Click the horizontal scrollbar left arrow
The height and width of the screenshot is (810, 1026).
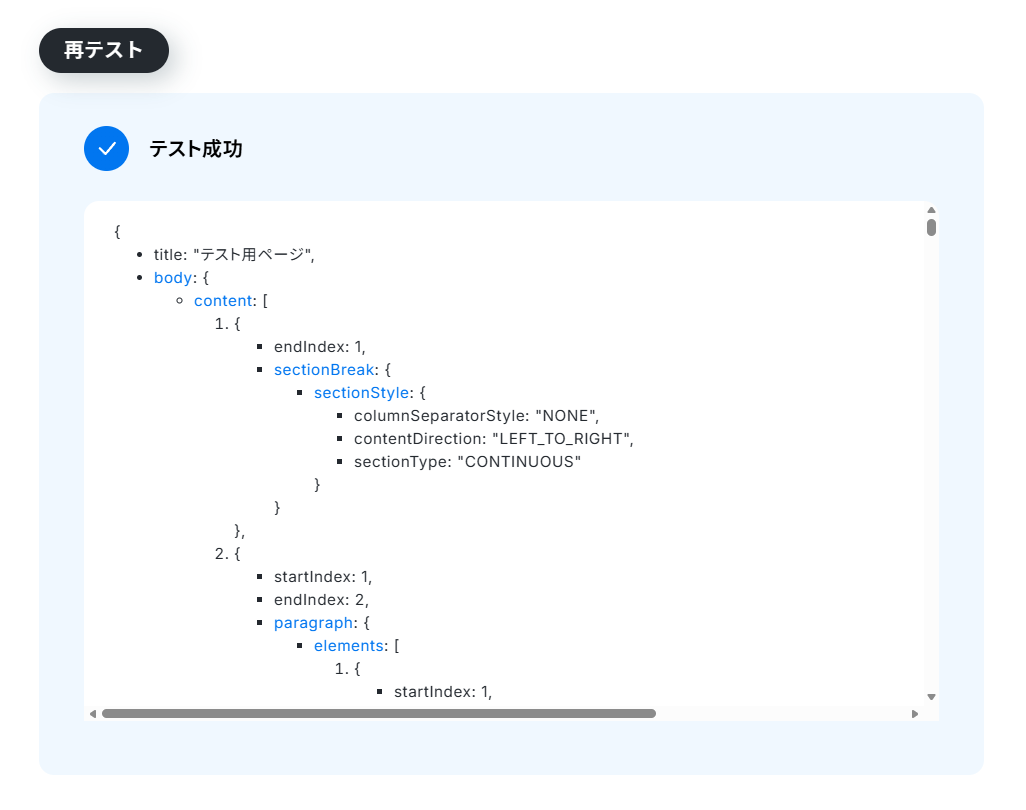point(93,714)
